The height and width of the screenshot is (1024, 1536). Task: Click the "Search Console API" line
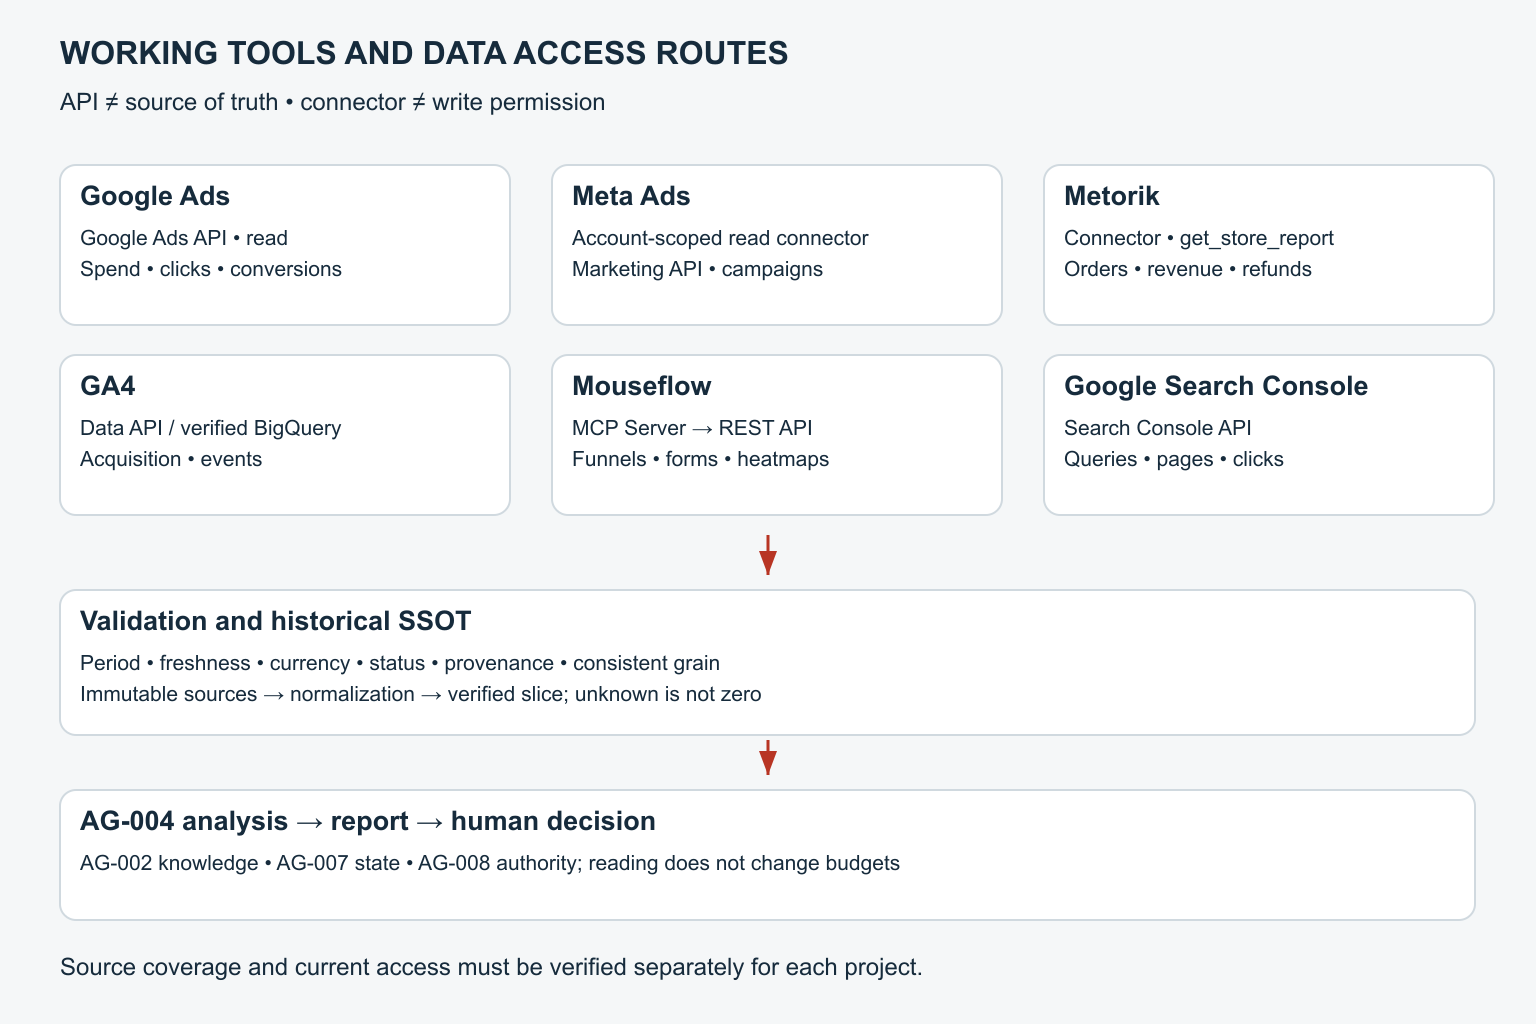1158,428
